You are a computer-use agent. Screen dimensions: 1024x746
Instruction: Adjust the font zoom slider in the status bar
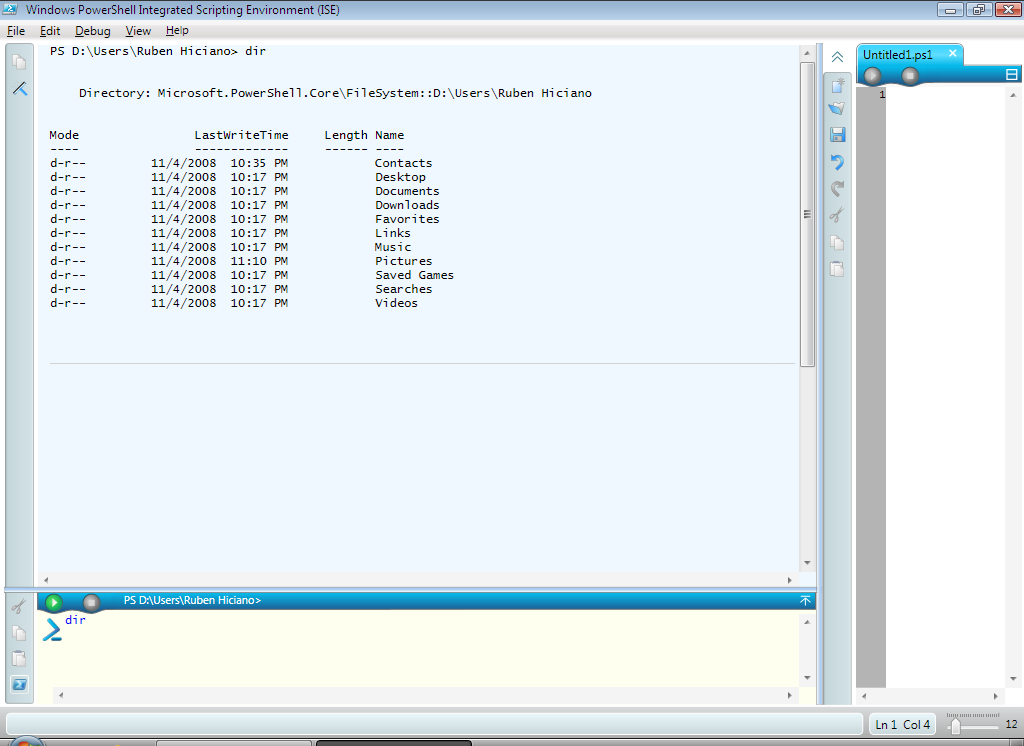click(955, 725)
